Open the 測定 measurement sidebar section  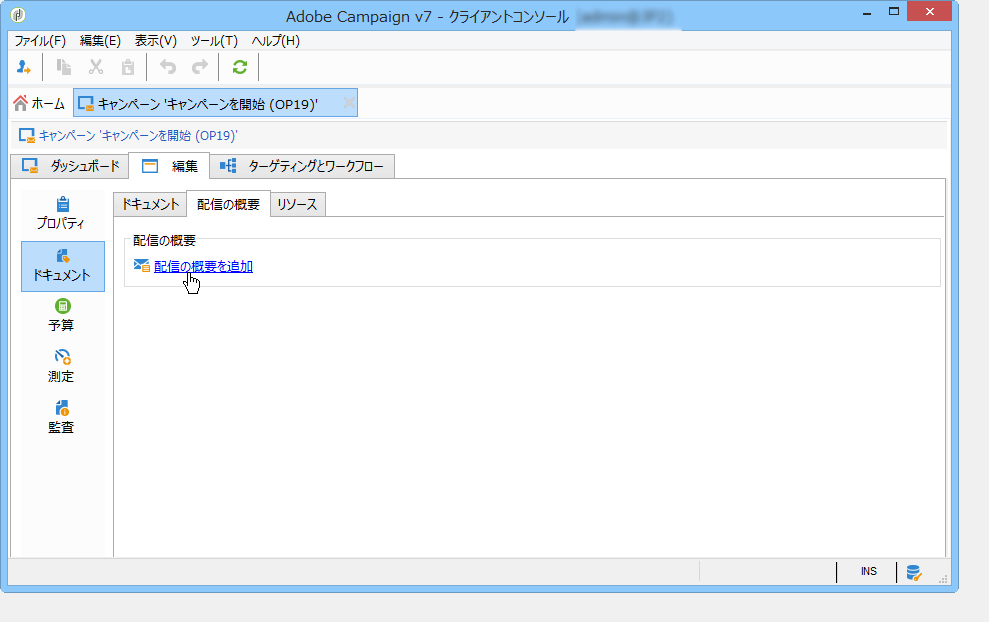[62, 367]
